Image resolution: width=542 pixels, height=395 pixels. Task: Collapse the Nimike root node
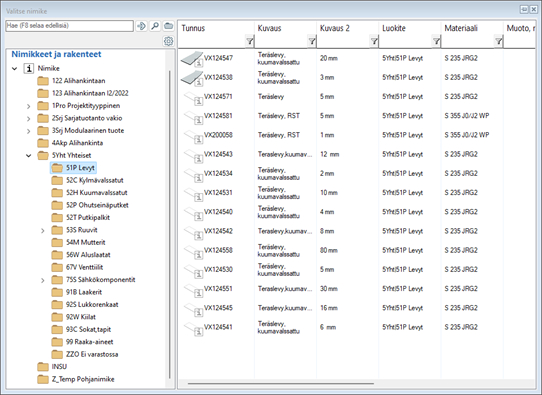15,68
